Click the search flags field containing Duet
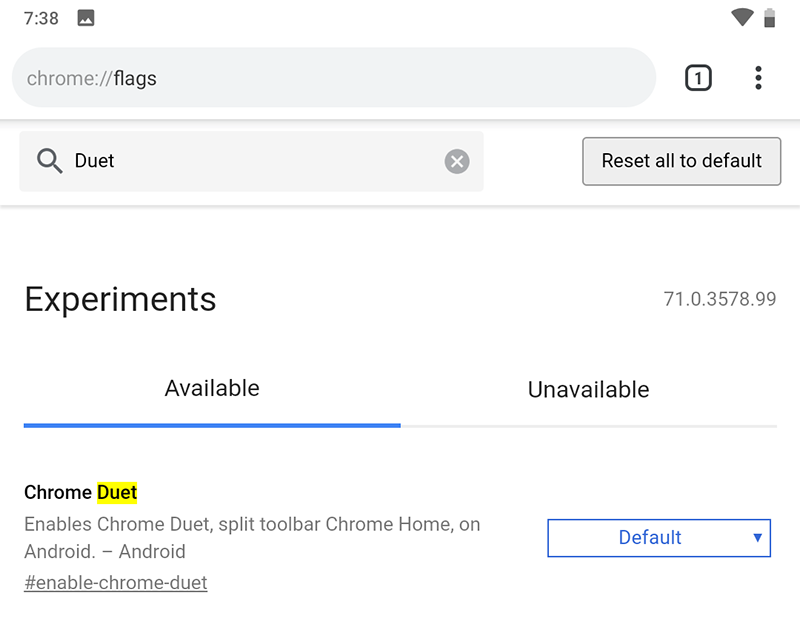Viewport: 800px width, 624px height. 250,161
